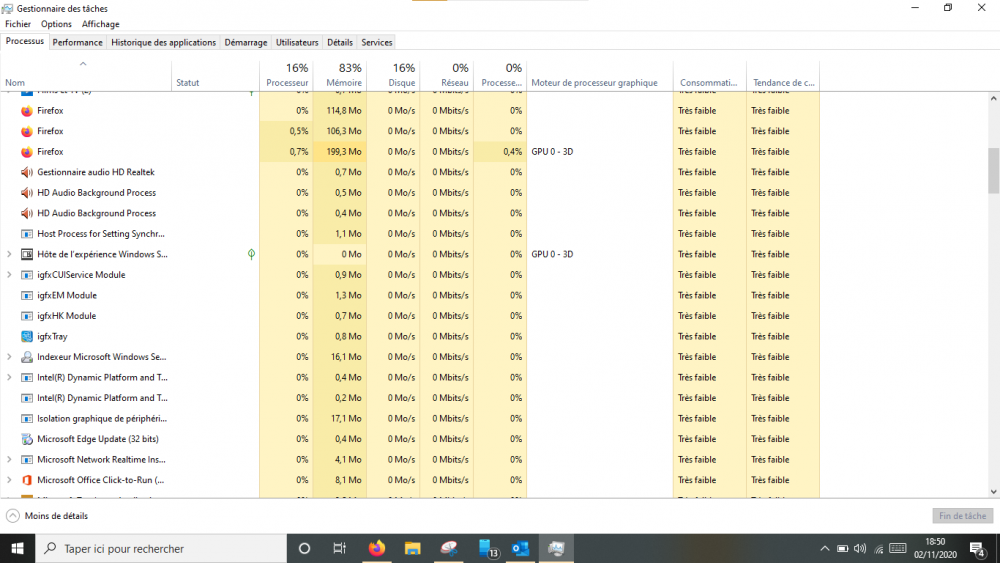Open the Affichage menu
Image resolution: width=1000 pixels, height=563 pixels.
(x=100, y=24)
